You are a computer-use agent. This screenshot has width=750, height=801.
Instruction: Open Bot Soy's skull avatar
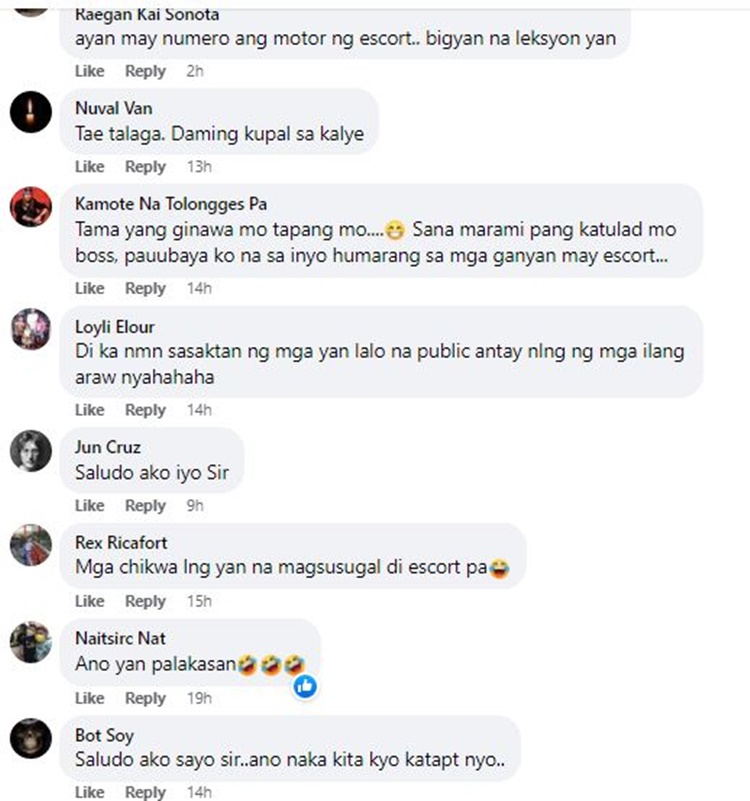[31, 738]
